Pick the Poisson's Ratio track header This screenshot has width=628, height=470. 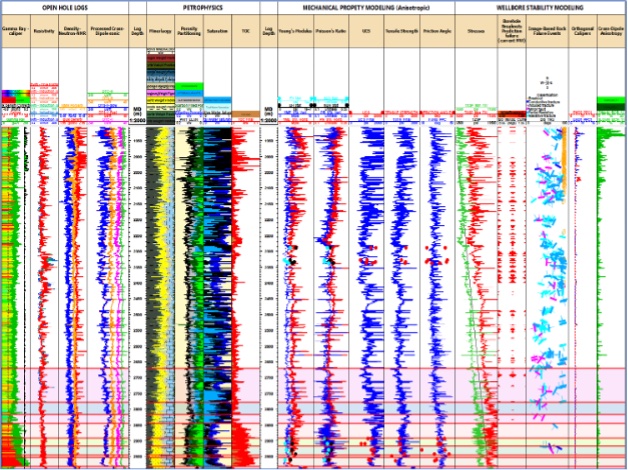point(331,32)
